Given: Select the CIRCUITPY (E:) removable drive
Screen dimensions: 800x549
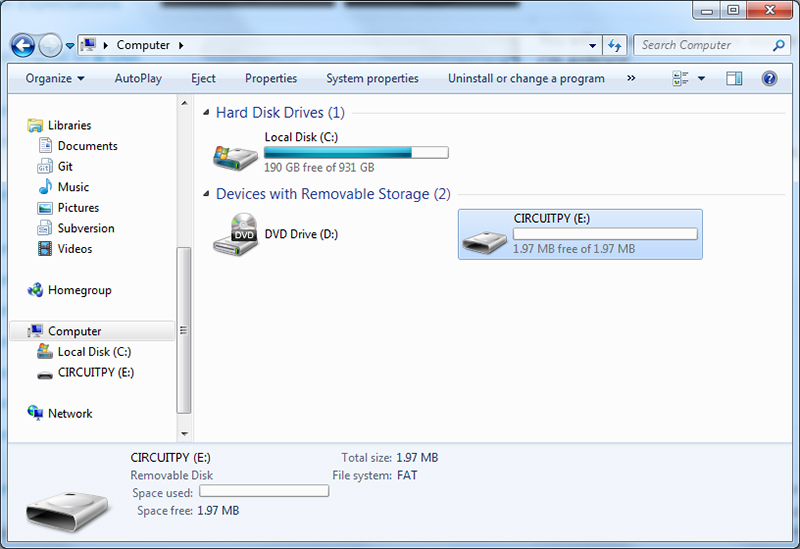Looking at the screenshot, I should tap(580, 235).
